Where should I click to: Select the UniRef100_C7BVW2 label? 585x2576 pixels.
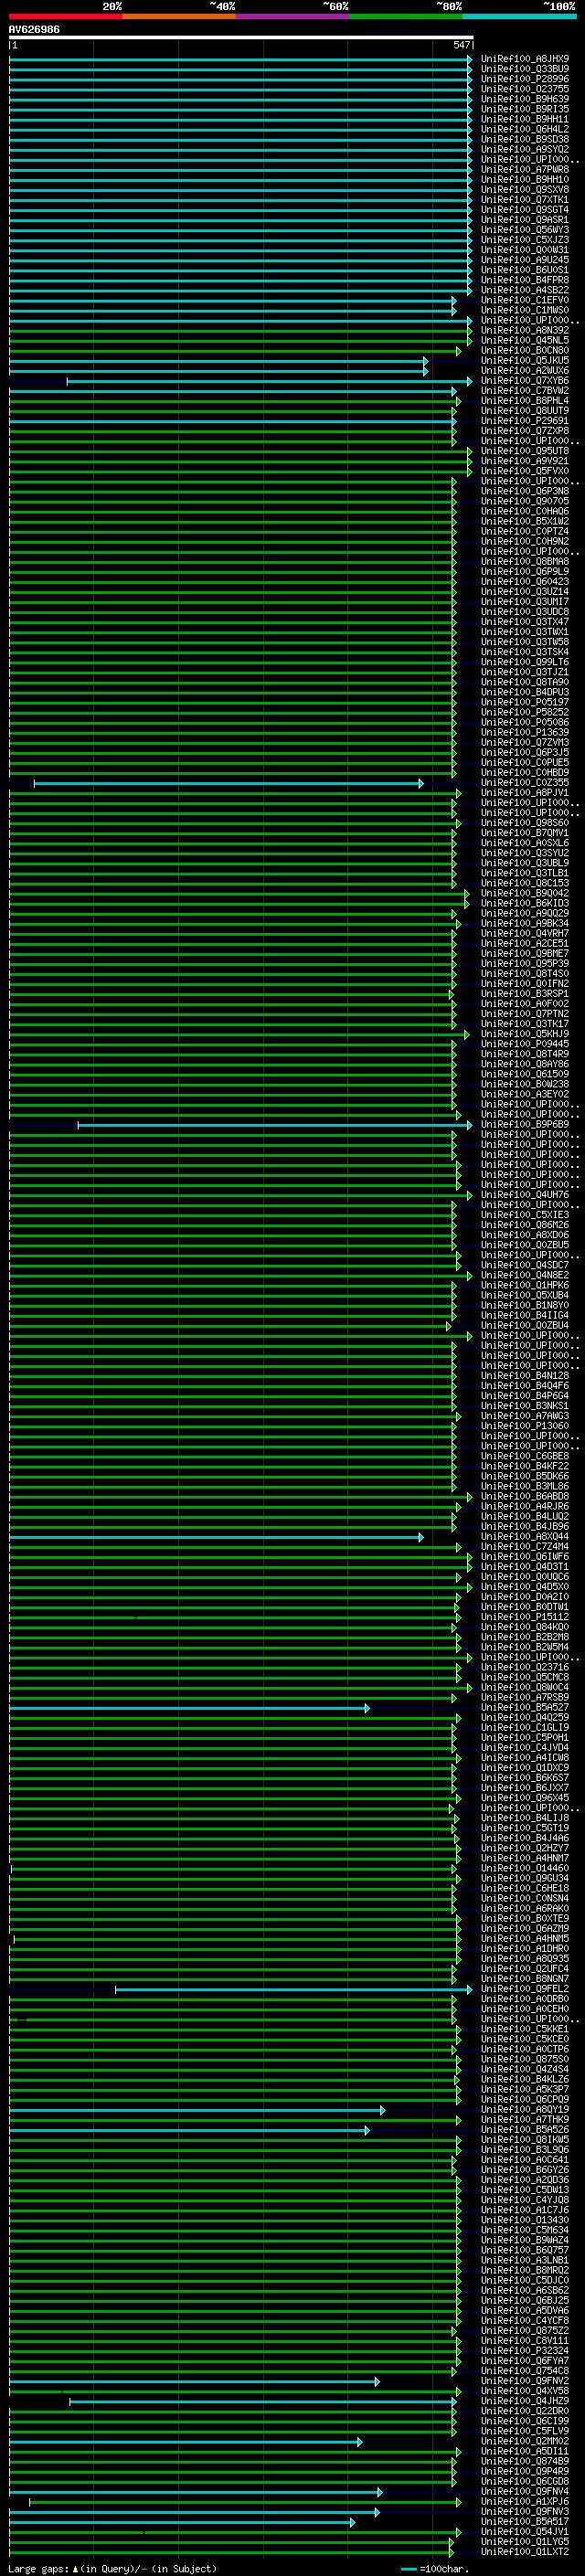pos(525,391)
